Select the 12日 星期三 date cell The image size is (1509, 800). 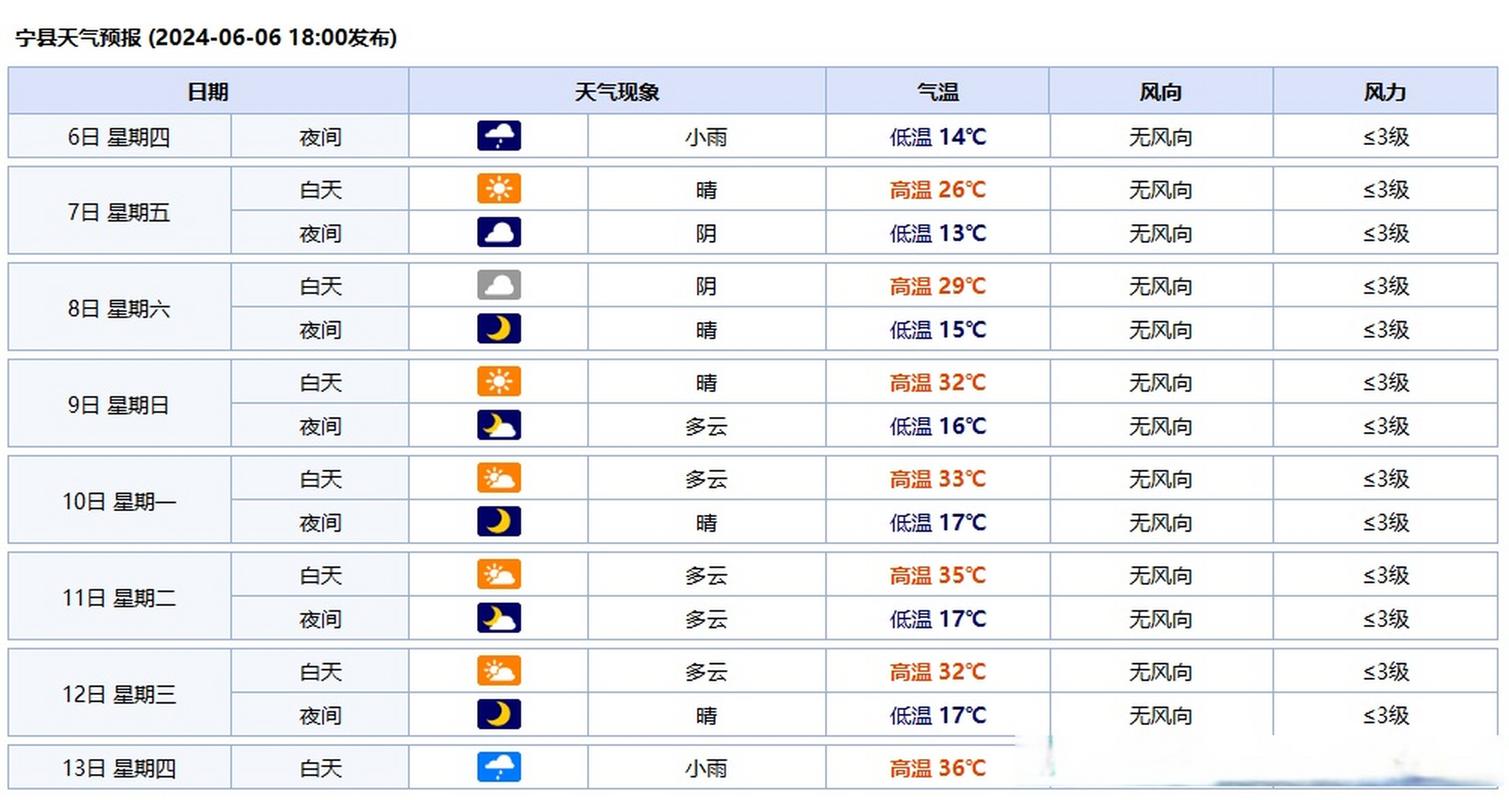(x=120, y=694)
